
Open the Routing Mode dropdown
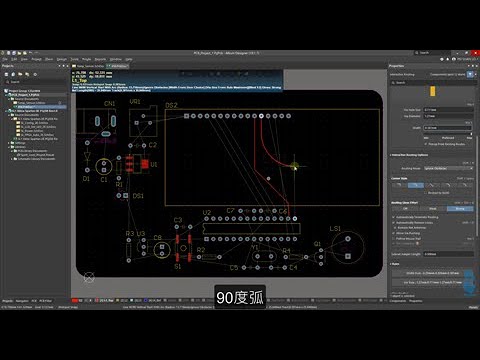point(448,168)
